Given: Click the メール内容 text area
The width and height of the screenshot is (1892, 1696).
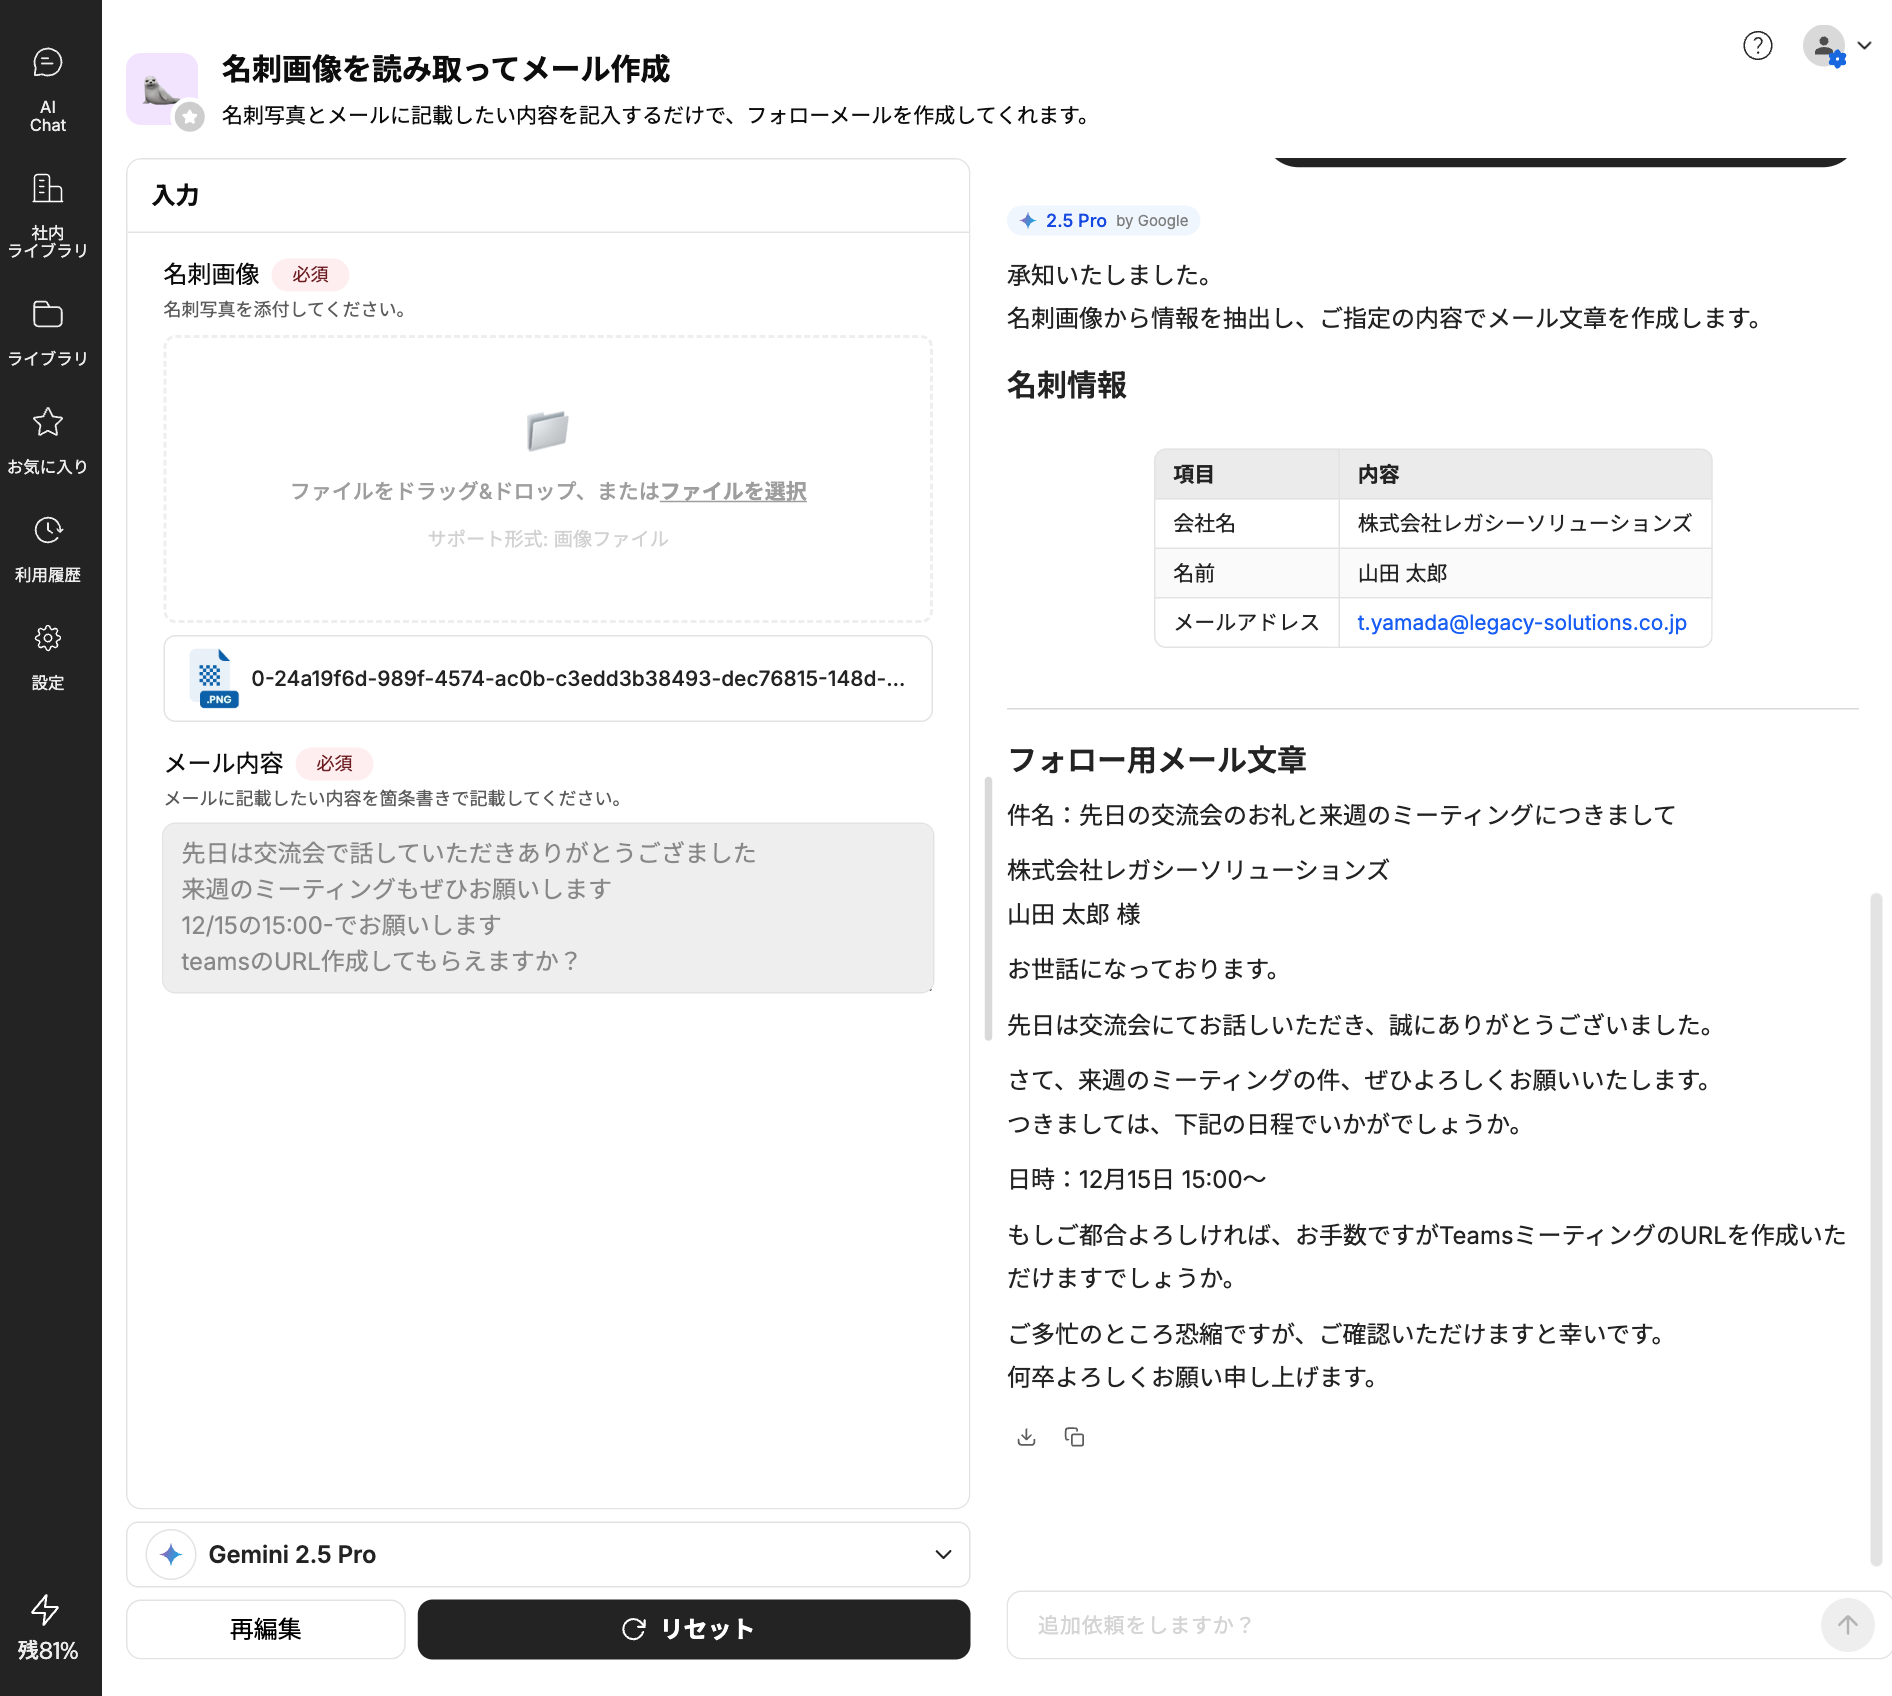Looking at the screenshot, I should (x=548, y=907).
